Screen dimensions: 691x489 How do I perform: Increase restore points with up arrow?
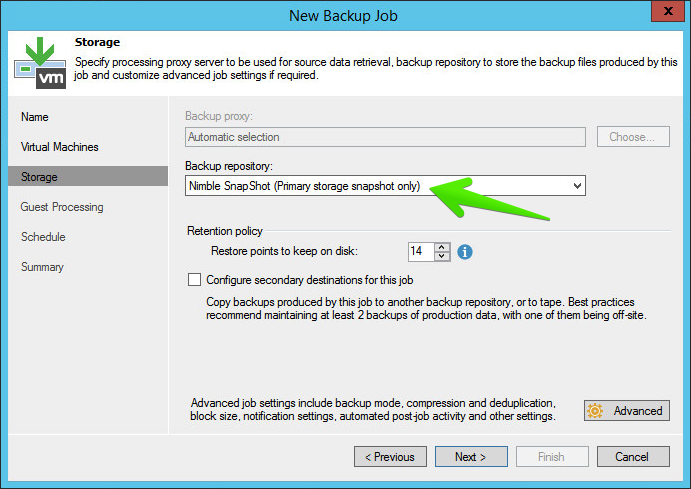pyautogui.click(x=442, y=247)
